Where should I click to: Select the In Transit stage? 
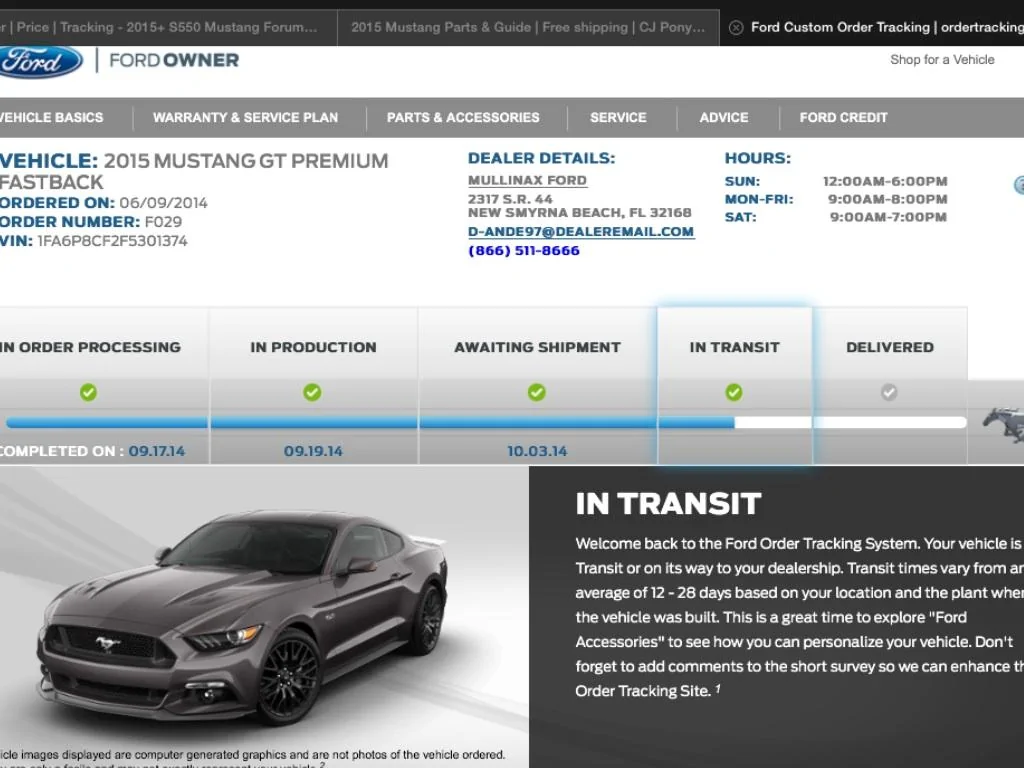pos(734,347)
